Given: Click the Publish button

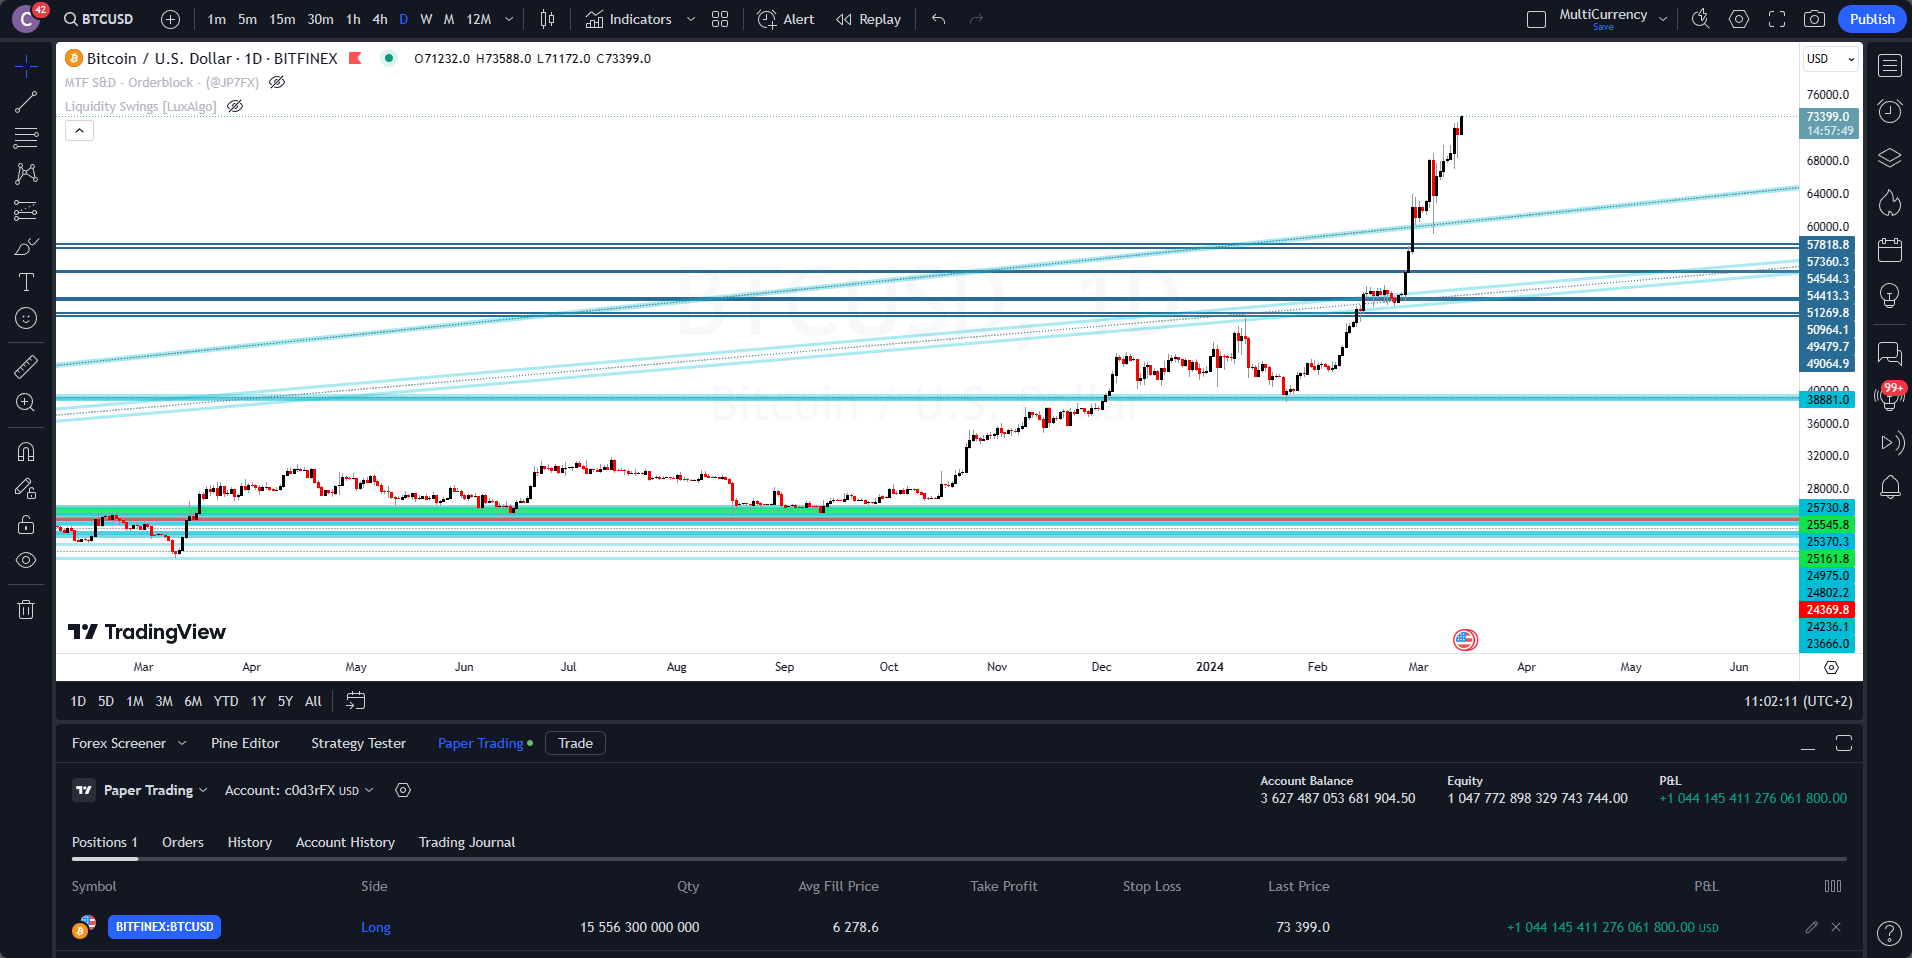Looking at the screenshot, I should pyautogui.click(x=1872, y=19).
